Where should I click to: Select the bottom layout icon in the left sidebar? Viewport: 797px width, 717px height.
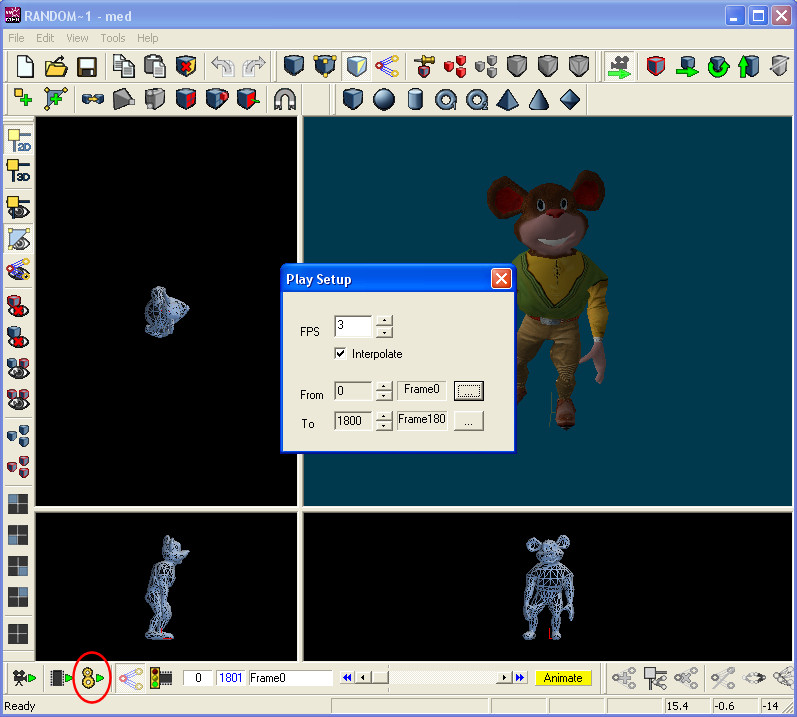click(x=18, y=634)
